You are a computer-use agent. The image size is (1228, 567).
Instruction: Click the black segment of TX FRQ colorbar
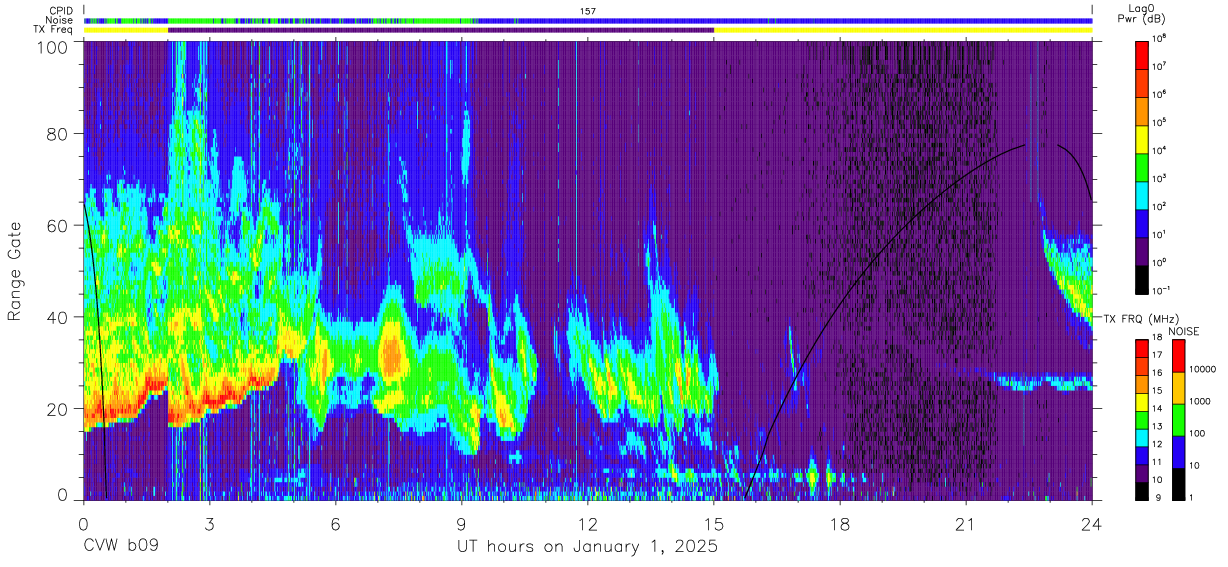tap(1143, 490)
